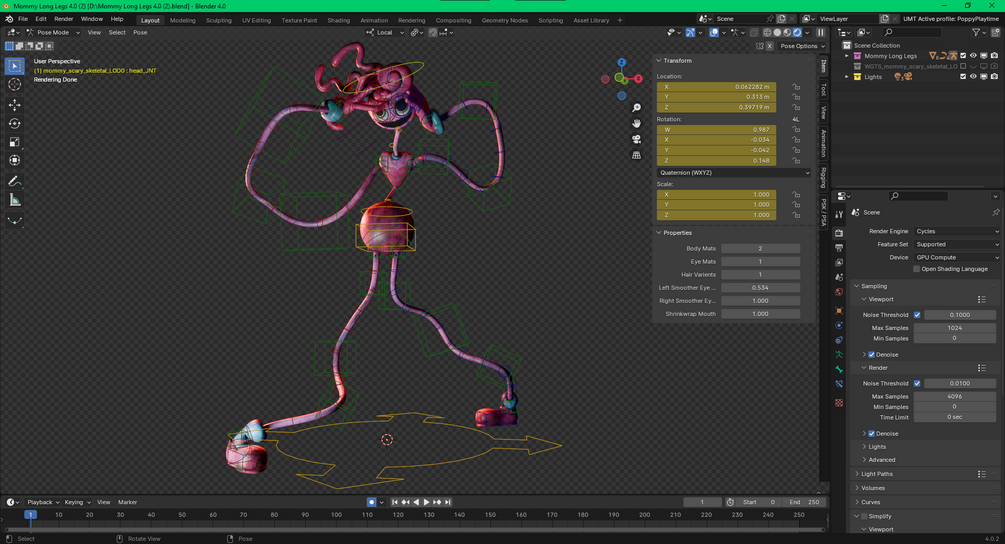Open the Pose Options dropdown
Image resolution: width=1005 pixels, height=544 pixels.
tap(802, 46)
